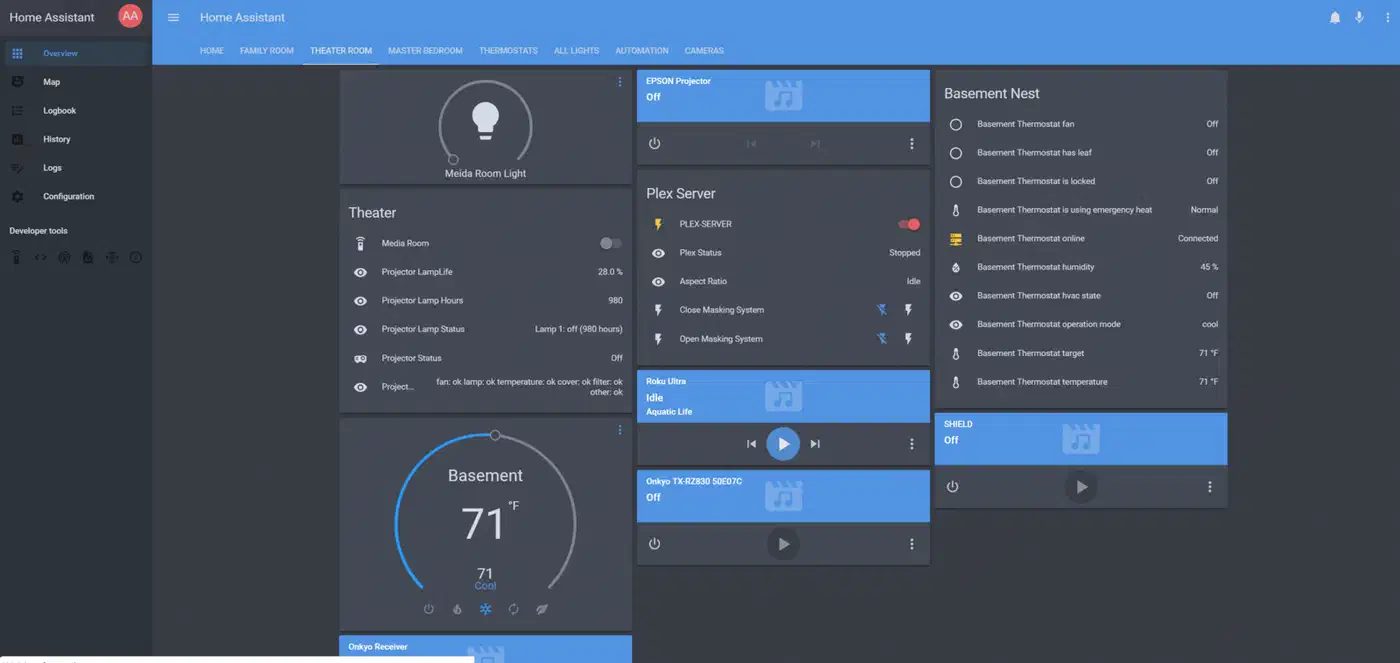Click the eco leaf mode icon

pyautogui.click(x=541, y=609)
